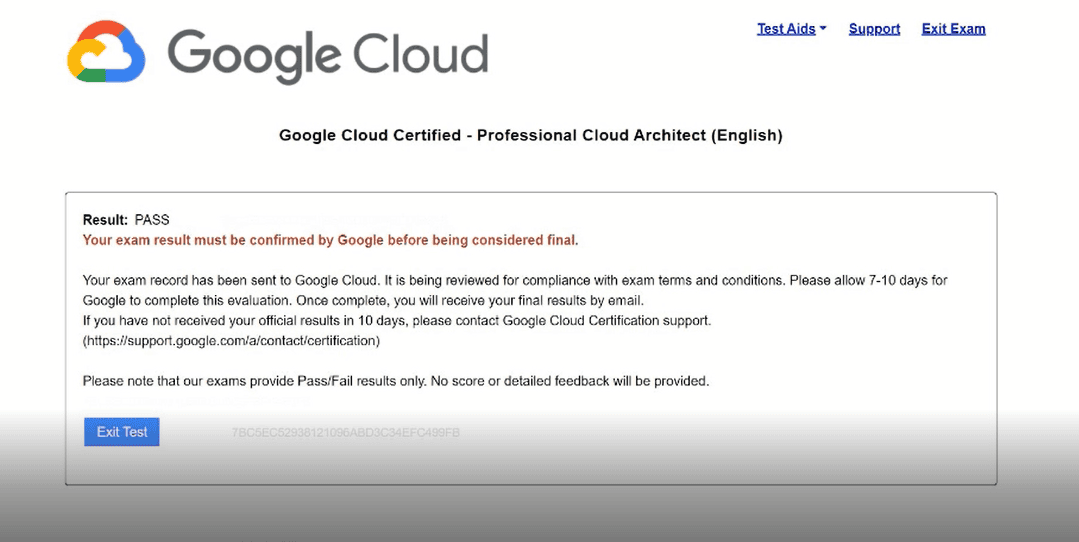The width and height of the screenshot is (1079, 542).
Task: Click the faded confirmation code beside Exit Test
Action: point(345,433)
